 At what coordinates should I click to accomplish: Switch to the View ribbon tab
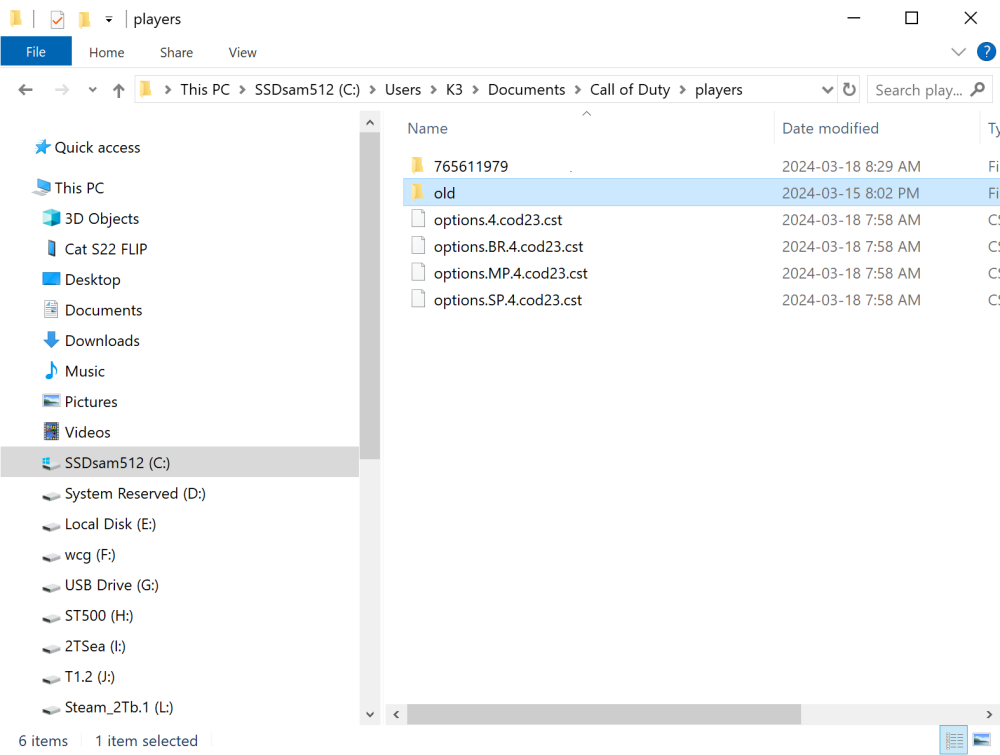click(x=242, y=52)
